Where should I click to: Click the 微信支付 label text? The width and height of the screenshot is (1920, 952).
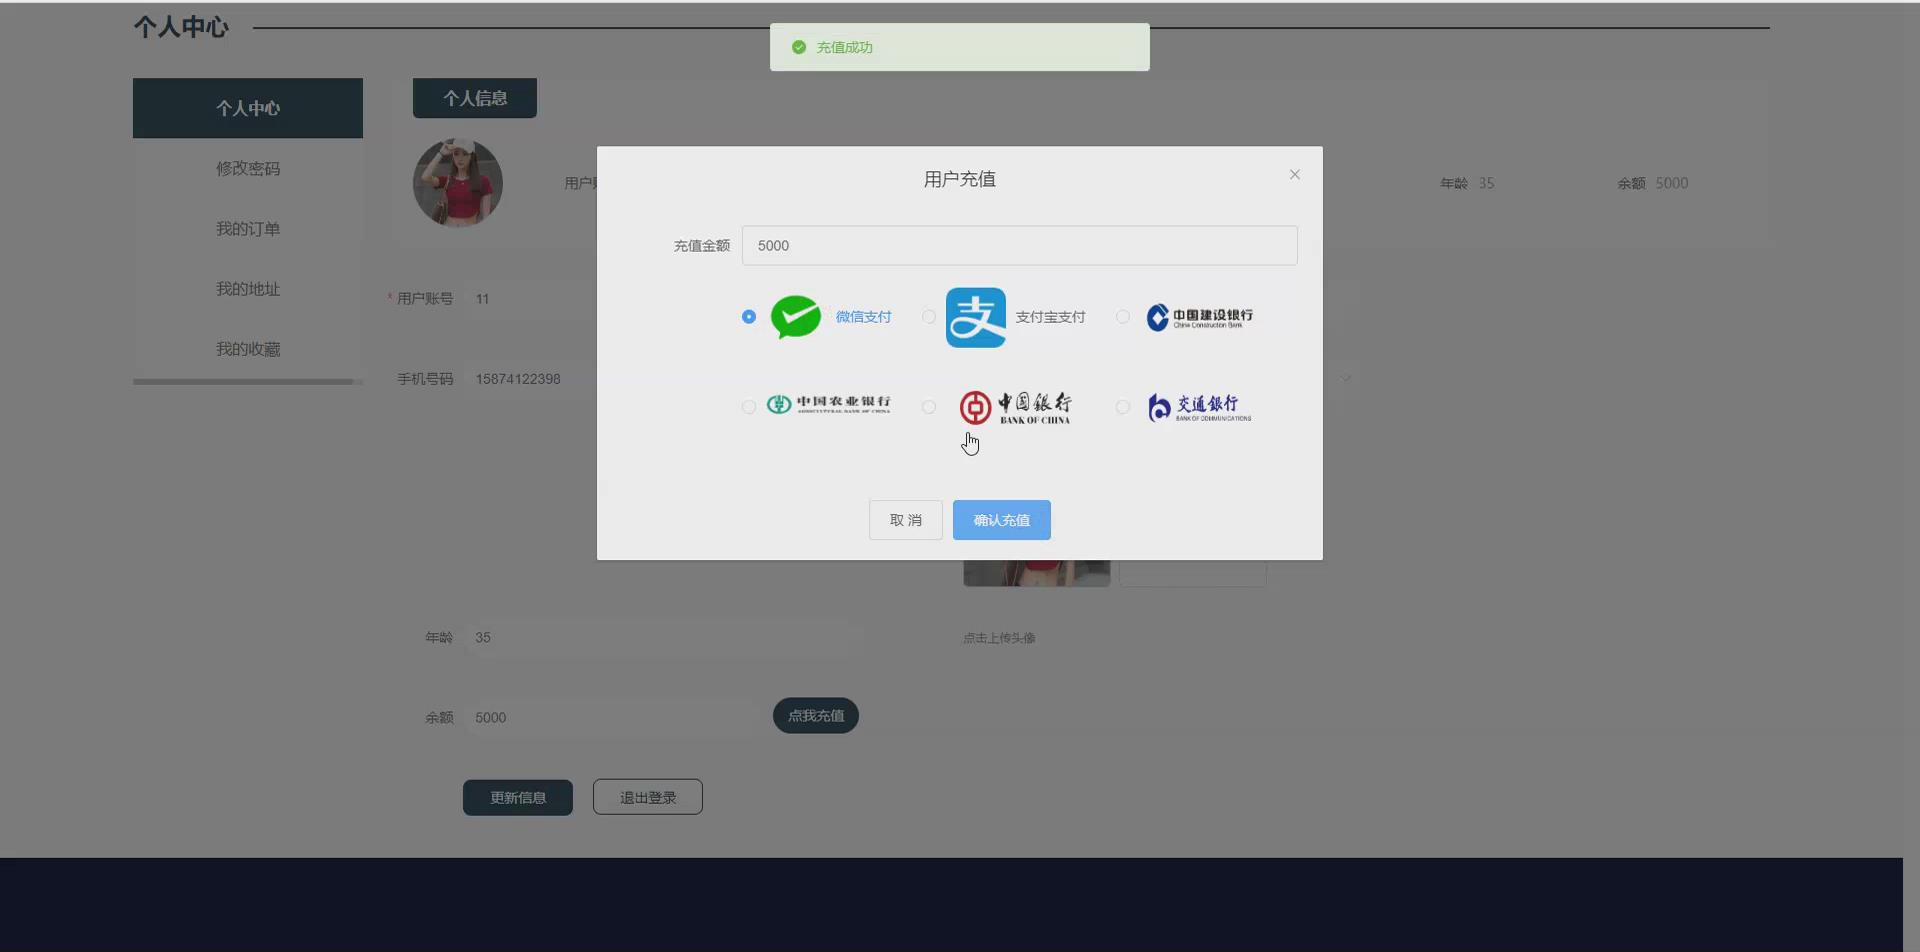(863, 317)
